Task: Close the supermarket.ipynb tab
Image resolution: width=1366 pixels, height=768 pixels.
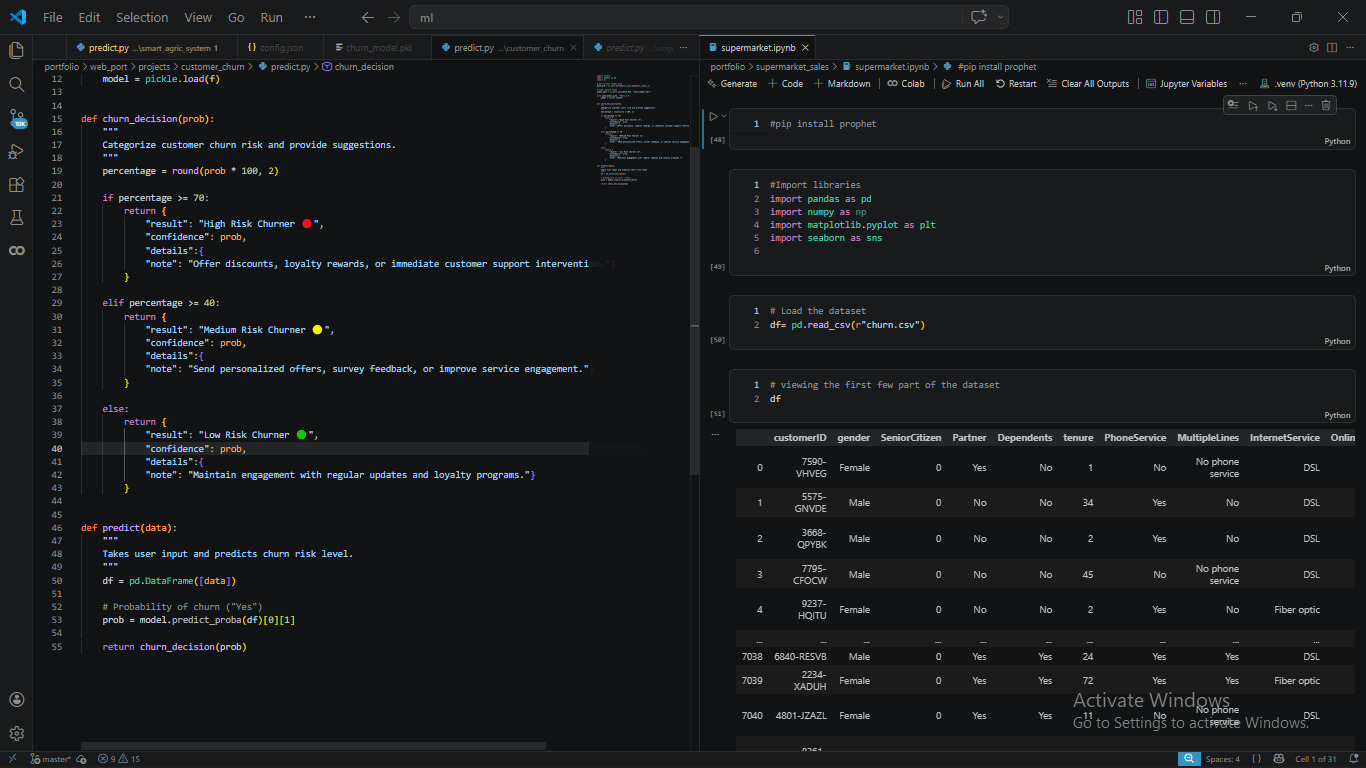Action: click(x=805, y=47)
